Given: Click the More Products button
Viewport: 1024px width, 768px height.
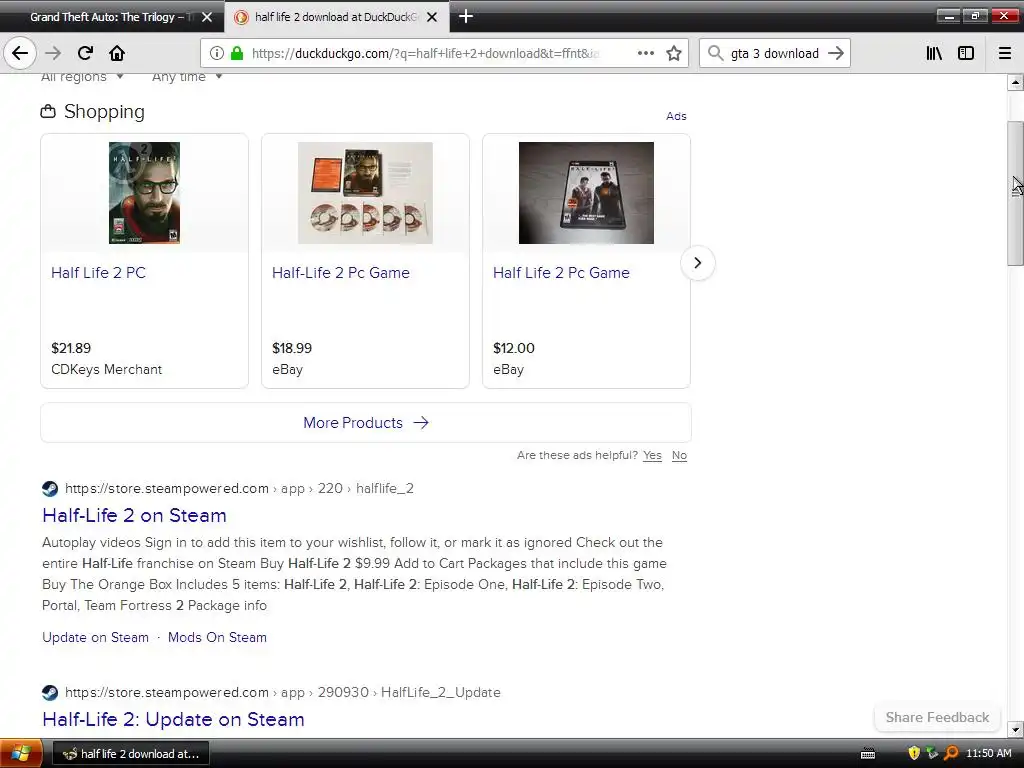Looking at the screenshot, I should (x=366, y=423).
